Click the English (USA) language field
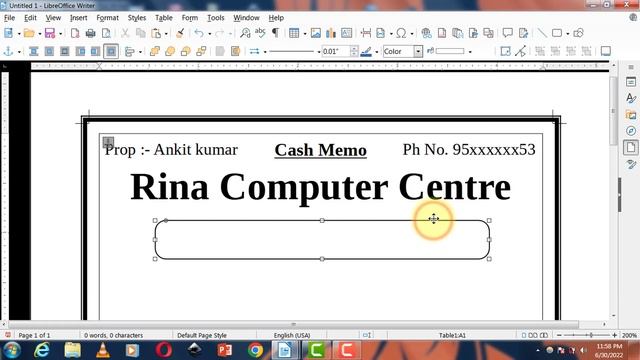Screen dimensions: 640x360 coord(292,335)
